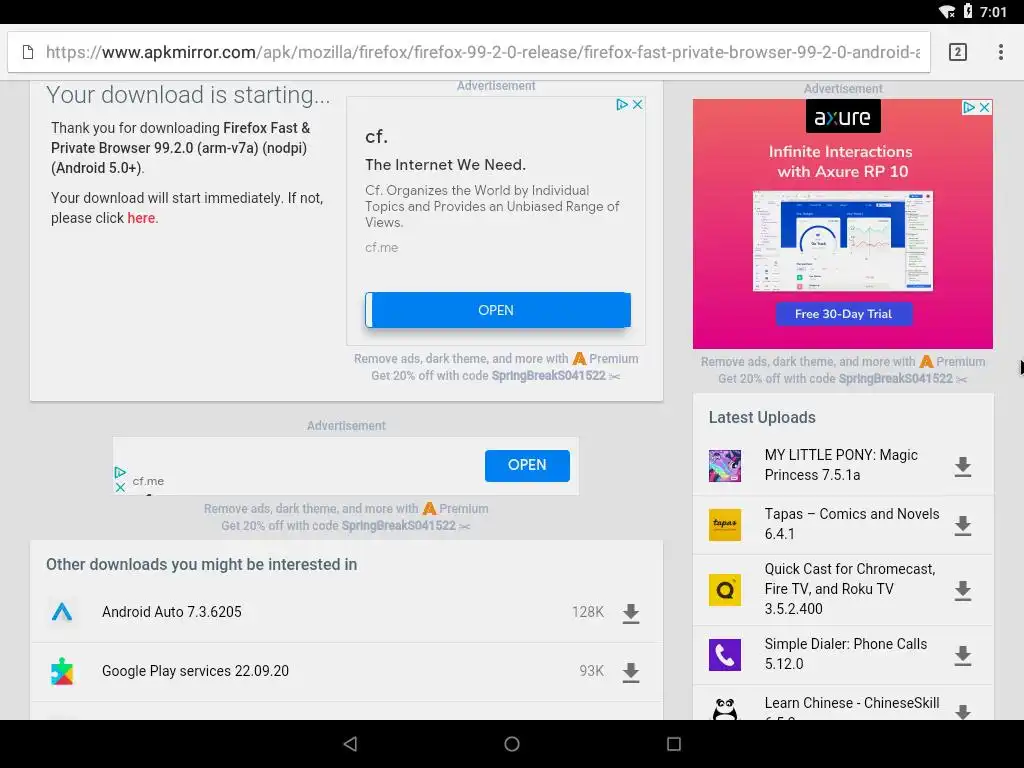Close the cf. advertisement with X icon
Viewport: 1024px width, 768px height.
637,104
